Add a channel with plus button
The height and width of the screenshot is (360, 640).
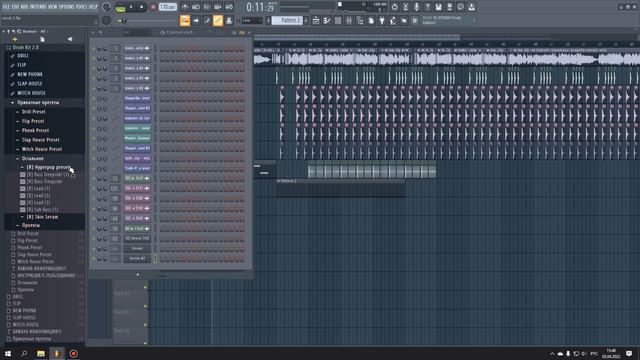click(x=138, y=275)
